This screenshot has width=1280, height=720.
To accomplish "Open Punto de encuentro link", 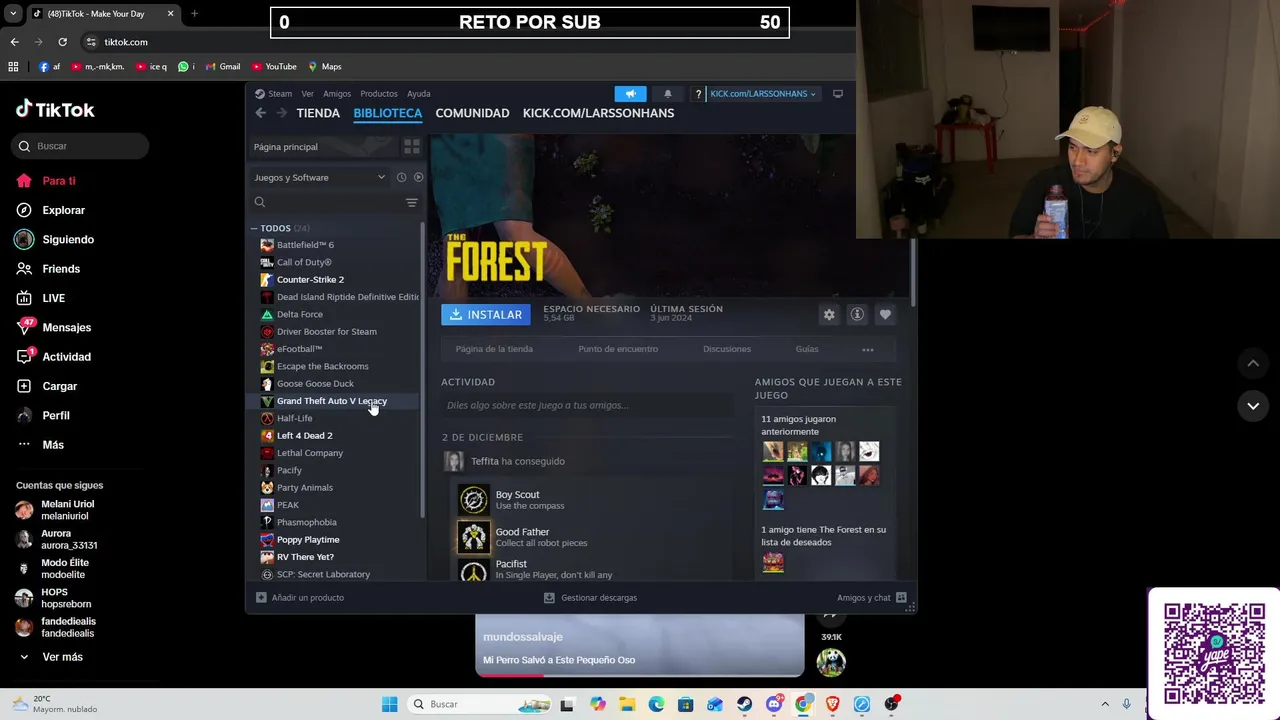I will pyautogui.click(x=618, y=349).
